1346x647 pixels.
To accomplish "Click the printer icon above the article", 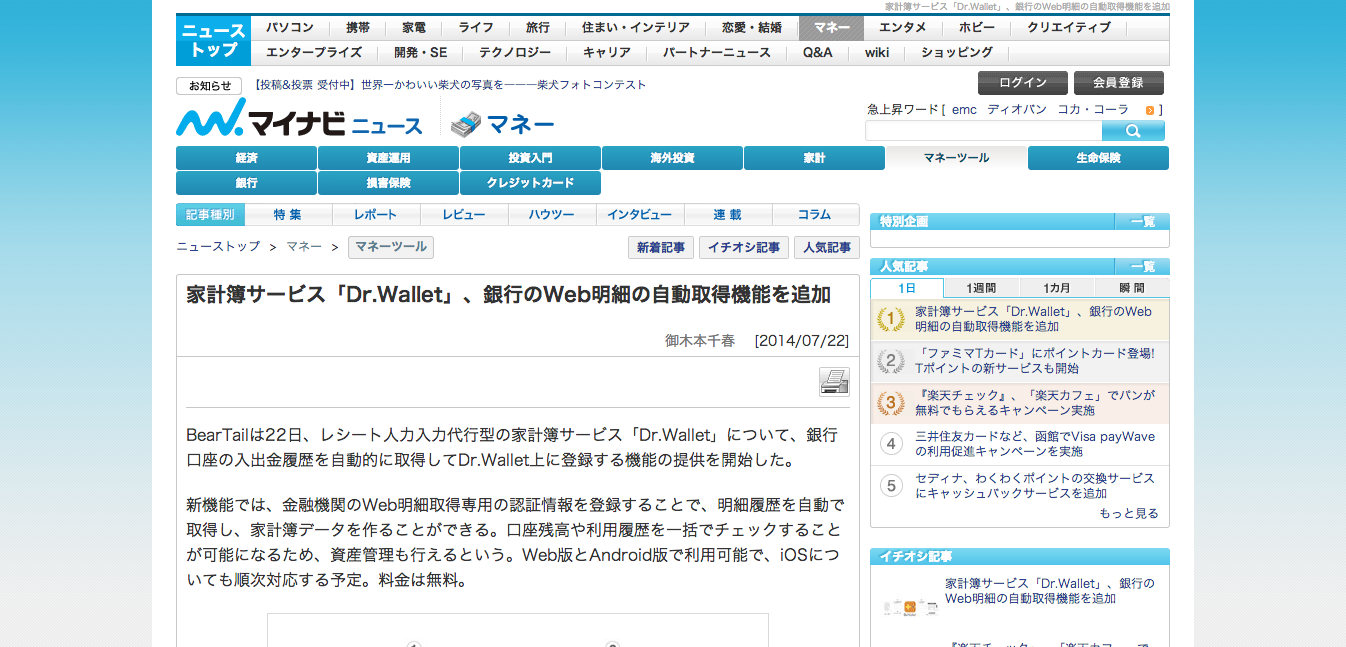I will (834, 382).
